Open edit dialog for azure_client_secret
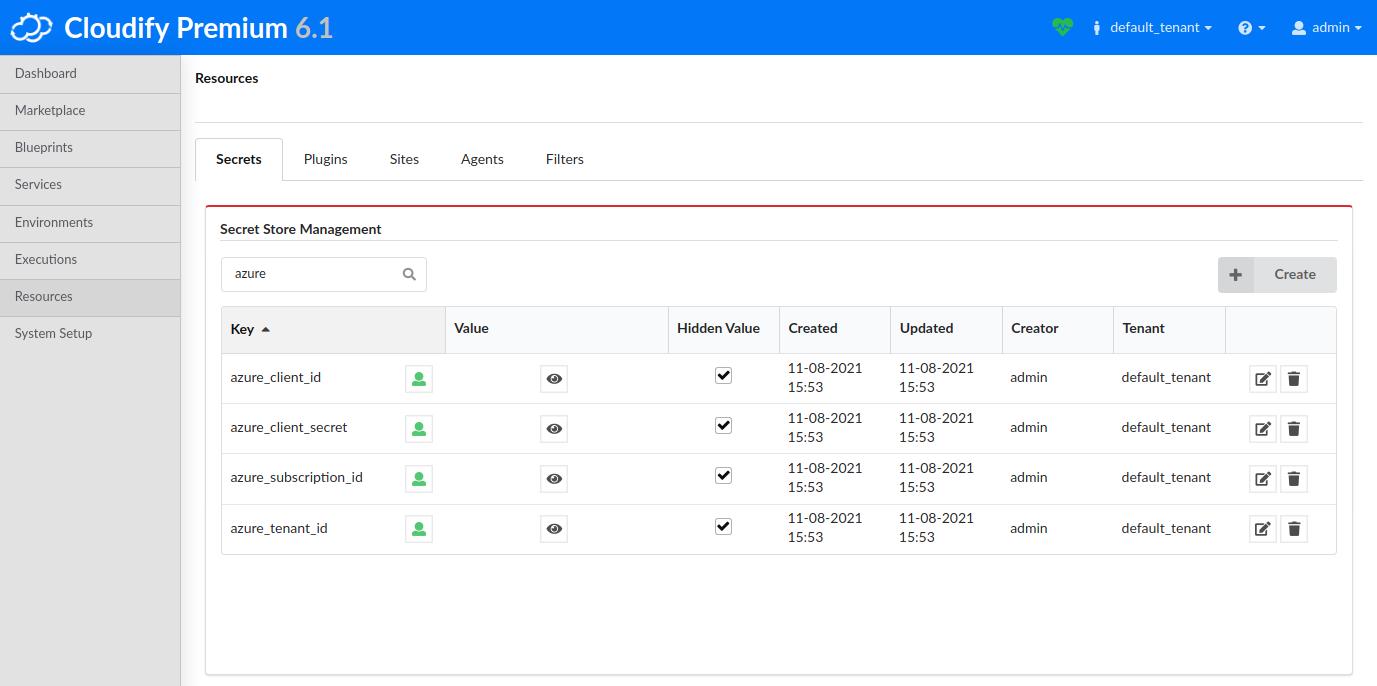 pyautogui.click(x=1261, y=428)
